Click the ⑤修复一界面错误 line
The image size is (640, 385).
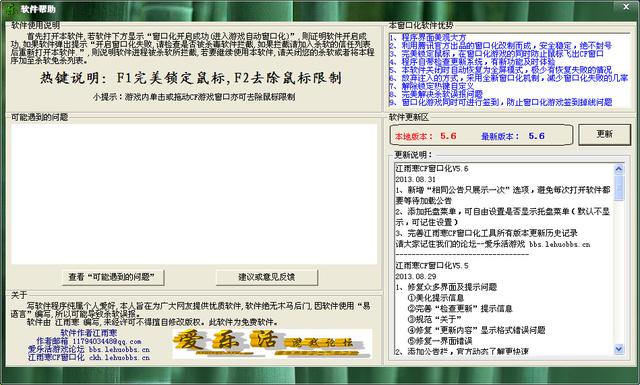(440, 340)
